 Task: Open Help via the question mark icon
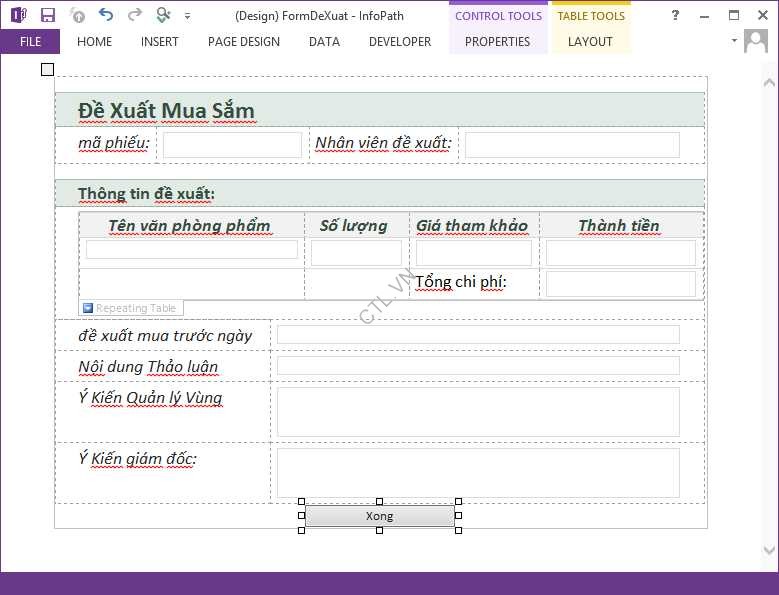pos(675,15)
